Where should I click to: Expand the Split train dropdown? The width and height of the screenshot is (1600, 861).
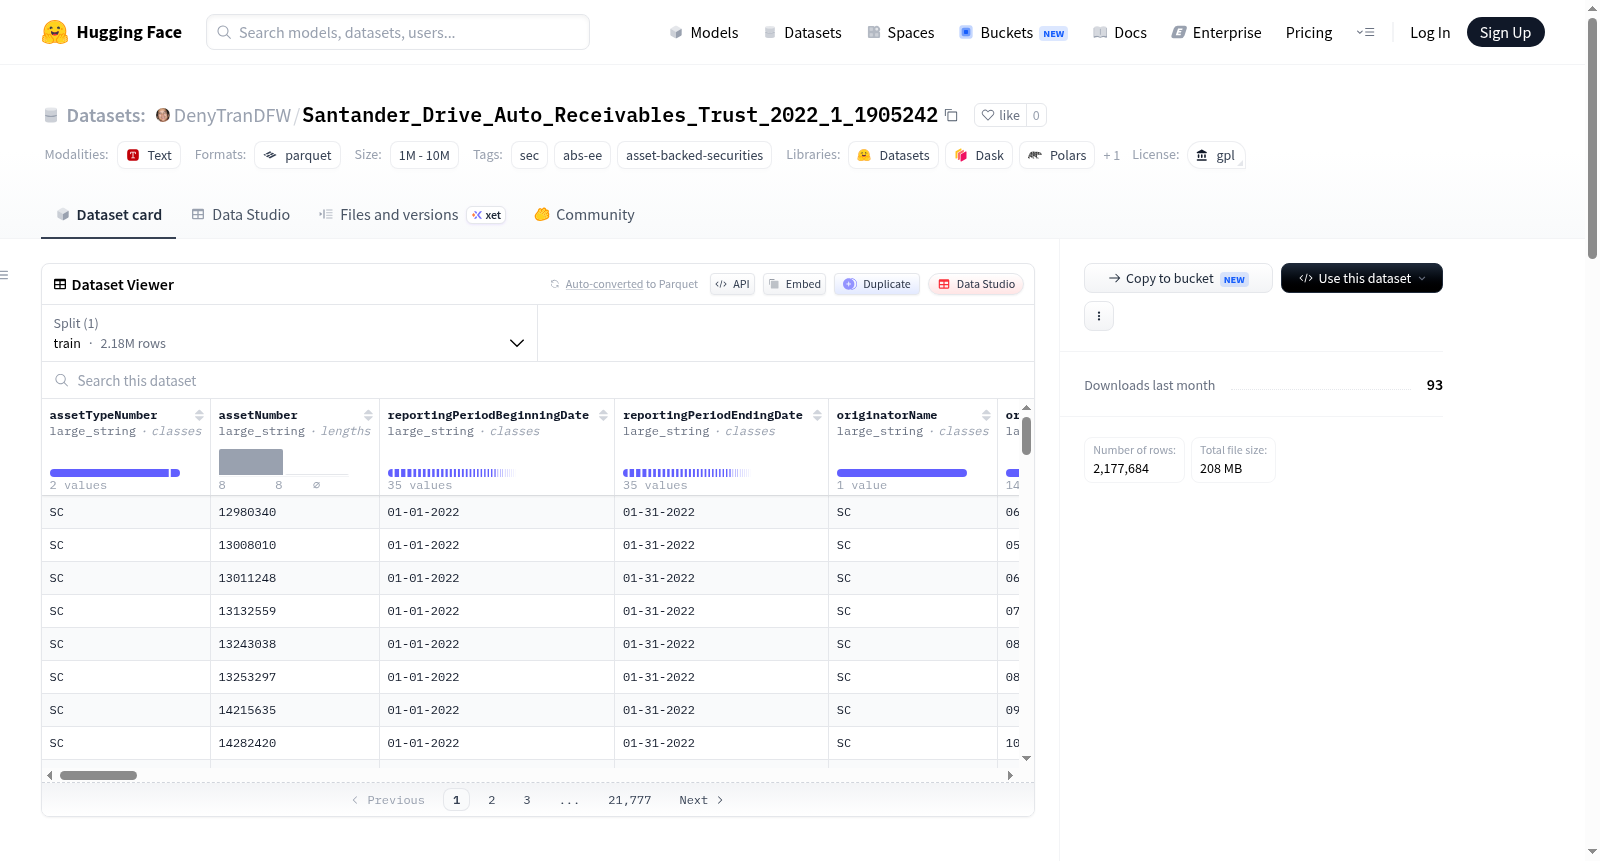[289, 333]
